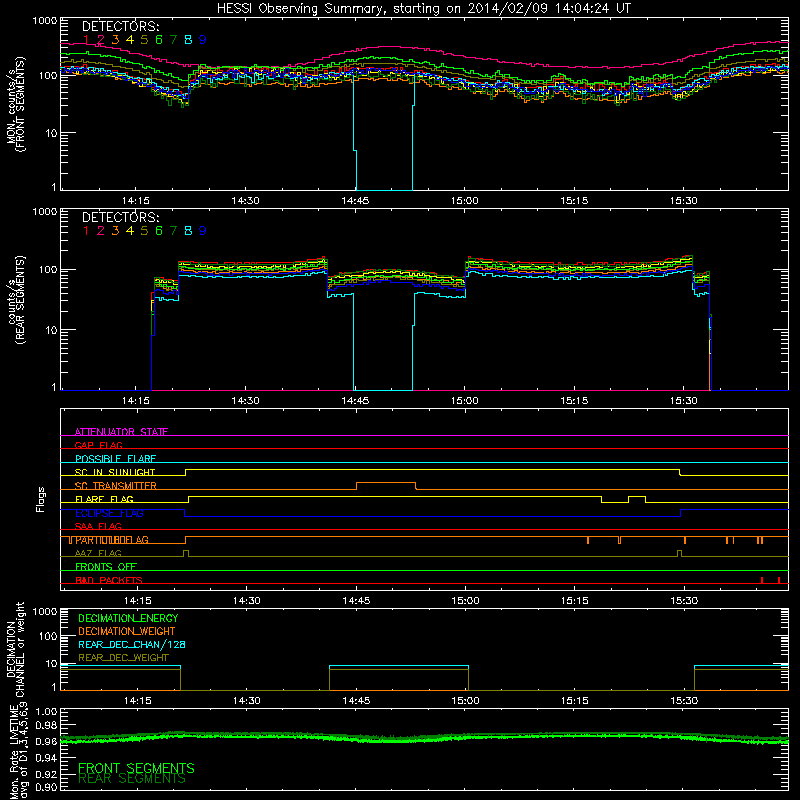Click the FRONTS_OFF flag label
The height and width of the screenshot is (800, 800).
[x=106, y=567]
